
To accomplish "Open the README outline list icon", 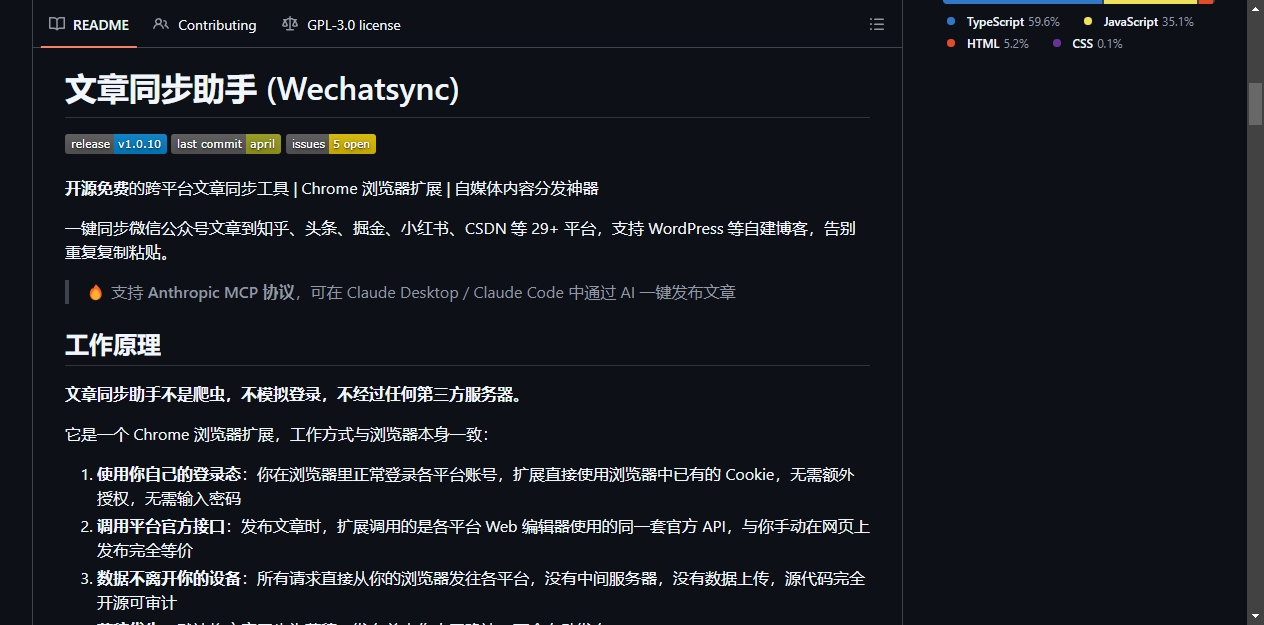I will coord(877,25).
